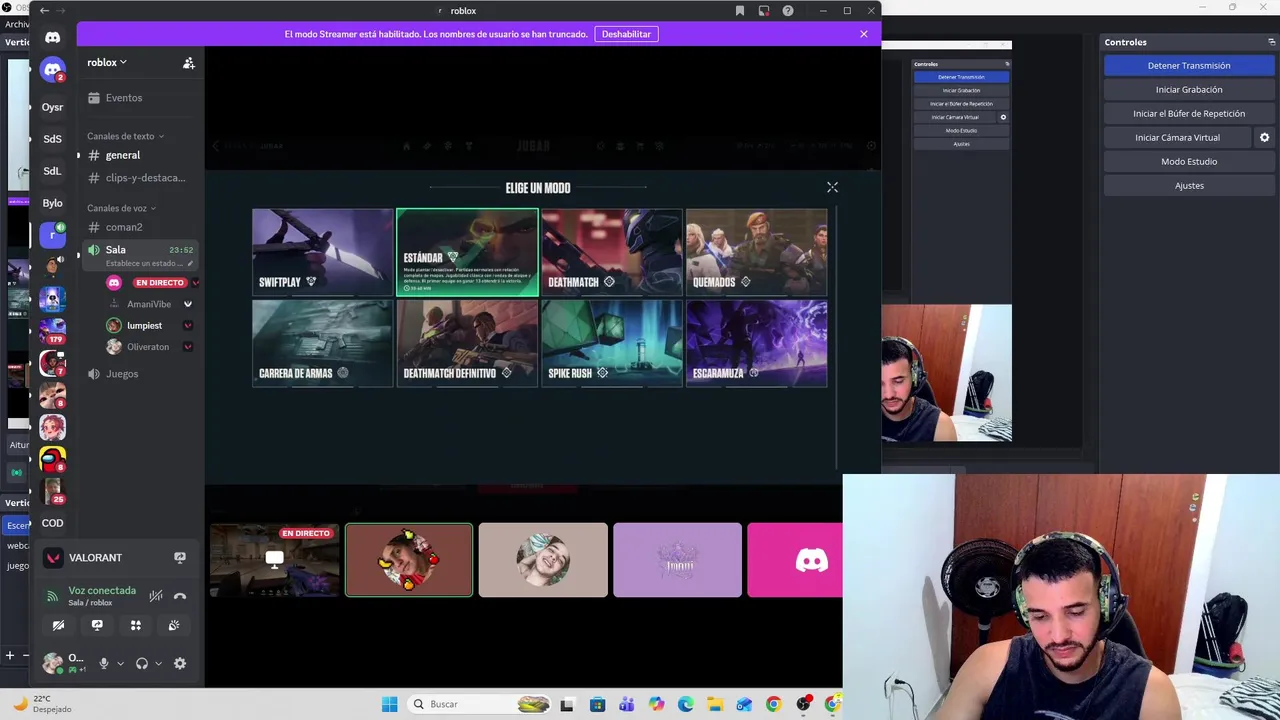Click Iniciar Grabación in OBS Controles

[1189, 89]
